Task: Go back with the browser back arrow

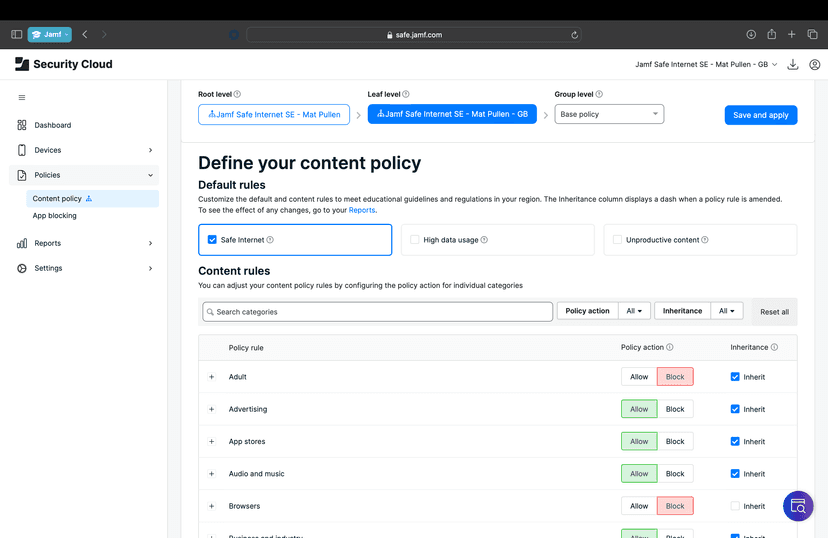Action: tap(85, 34)
